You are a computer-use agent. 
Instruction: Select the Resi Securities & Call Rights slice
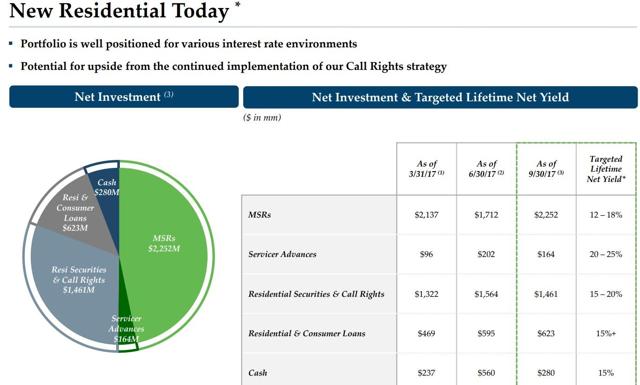[76, 282]
